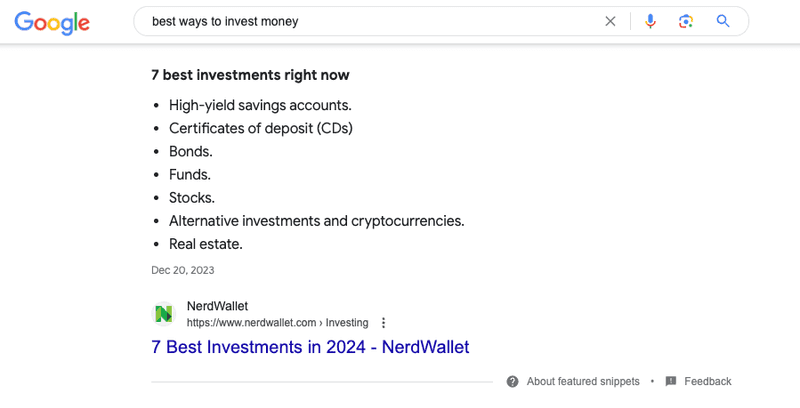Click the NerdWallet favicon logo
The height and width of the screenshot is (408, 800).
164,314
